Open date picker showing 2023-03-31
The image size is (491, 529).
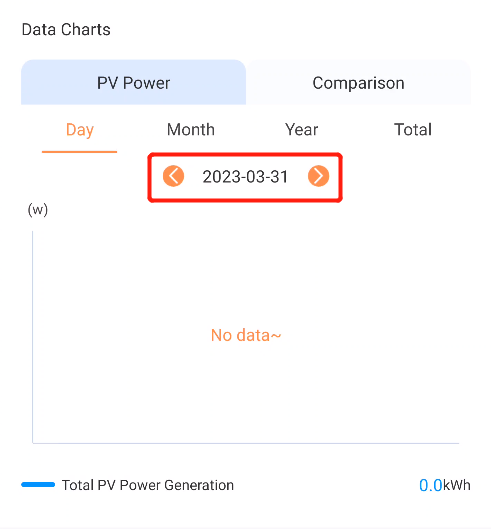pos(245,176)
